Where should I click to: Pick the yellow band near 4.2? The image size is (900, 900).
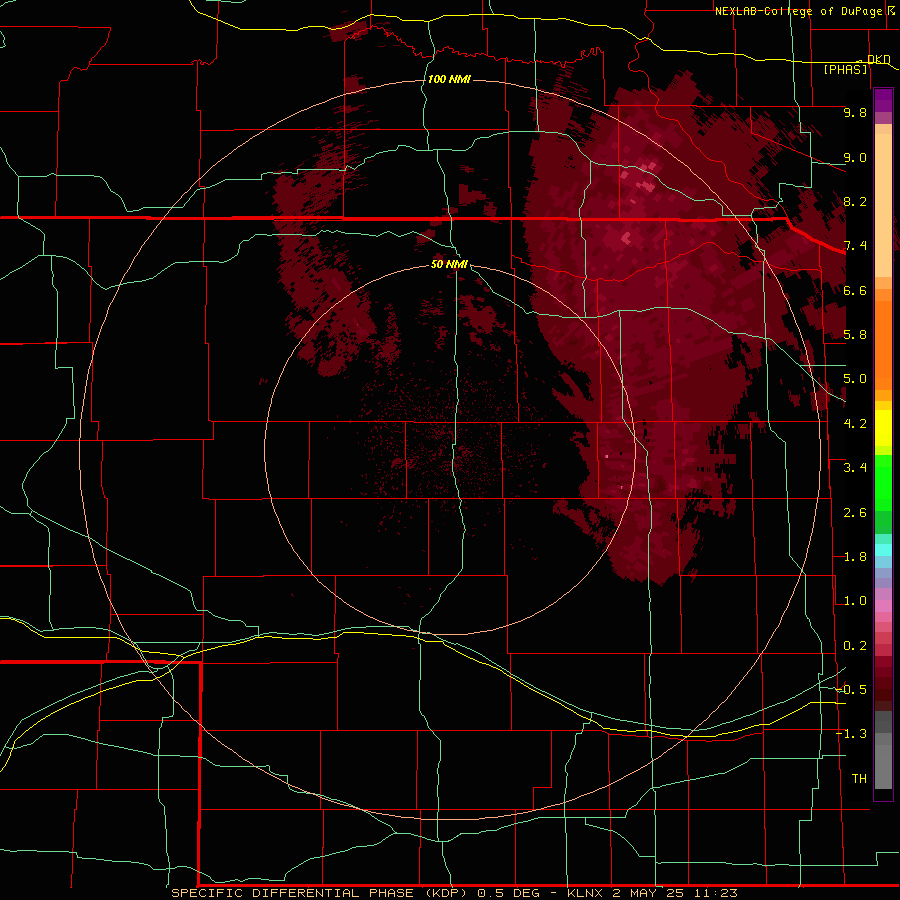click(883, 428)
